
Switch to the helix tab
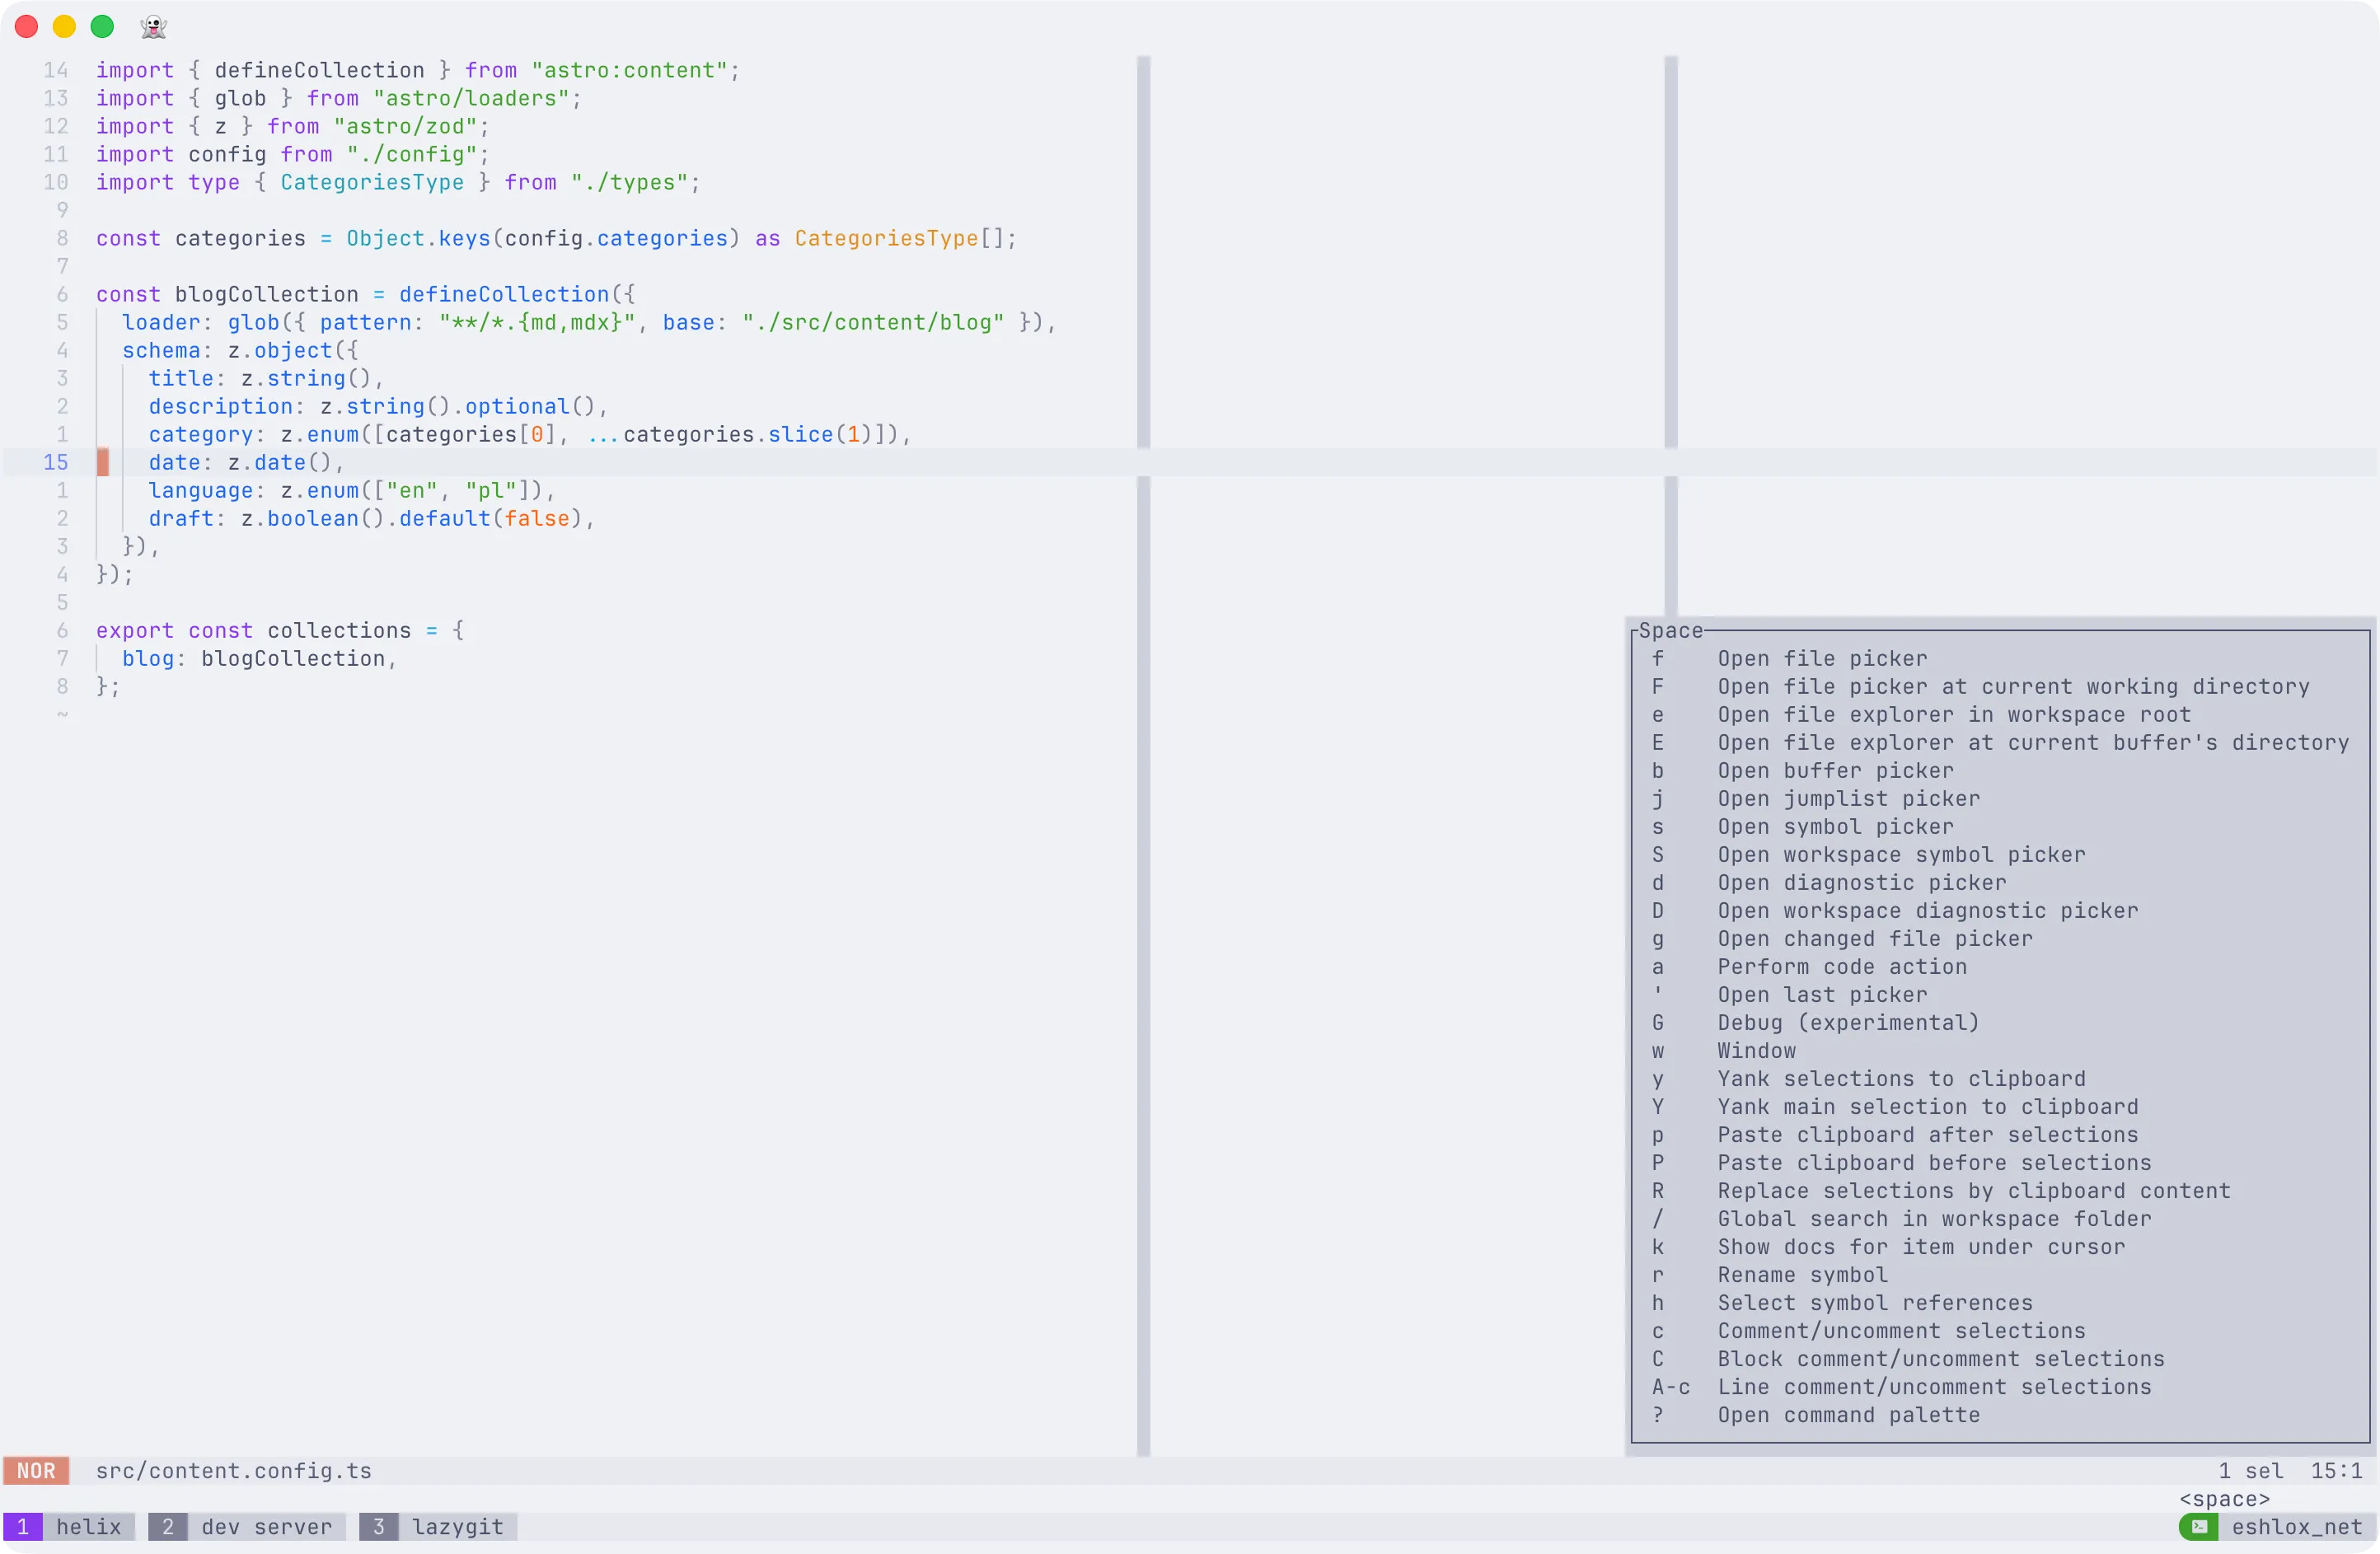pyautogui.click(x=90, y=1527)
